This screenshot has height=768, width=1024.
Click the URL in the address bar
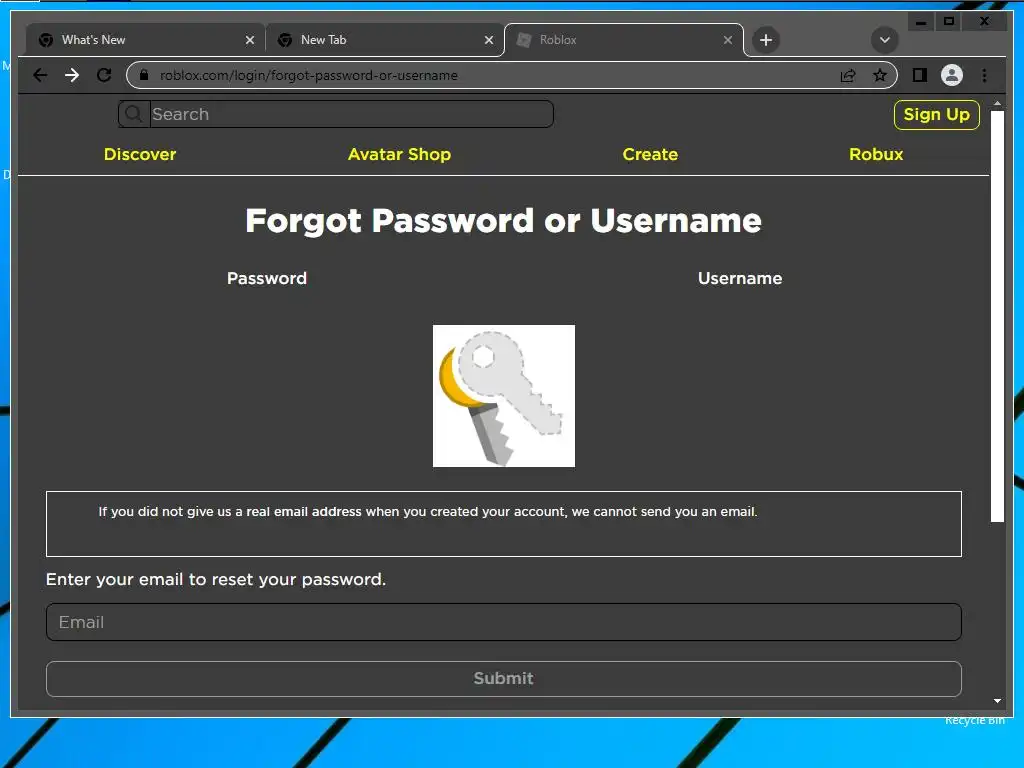click(x=309, y=75)
